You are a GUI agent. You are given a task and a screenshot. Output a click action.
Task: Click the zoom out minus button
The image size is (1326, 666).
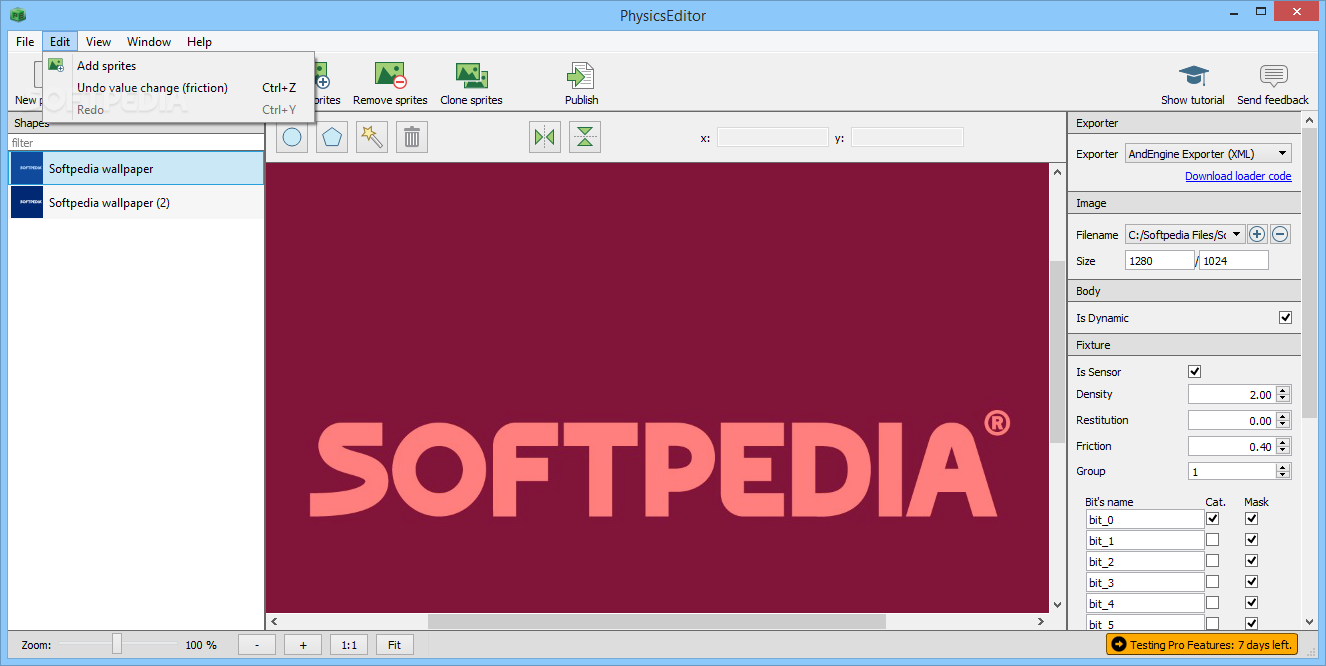tap(257, 645)
